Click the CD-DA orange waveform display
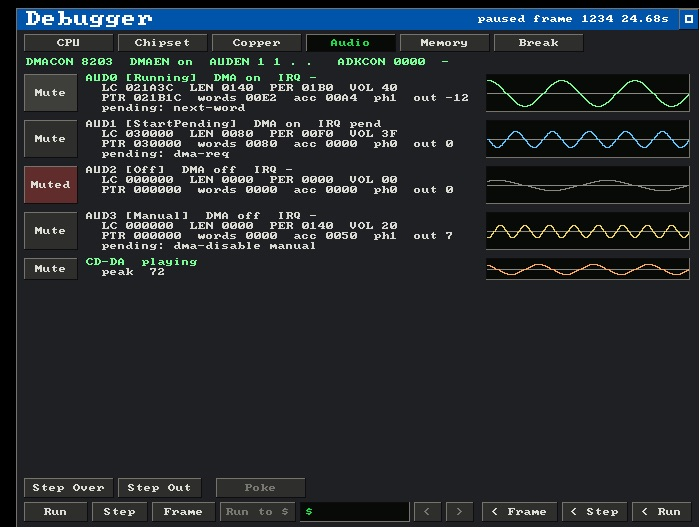The width and height of the screenshot is (699, 527). click(x=588, y=269)
